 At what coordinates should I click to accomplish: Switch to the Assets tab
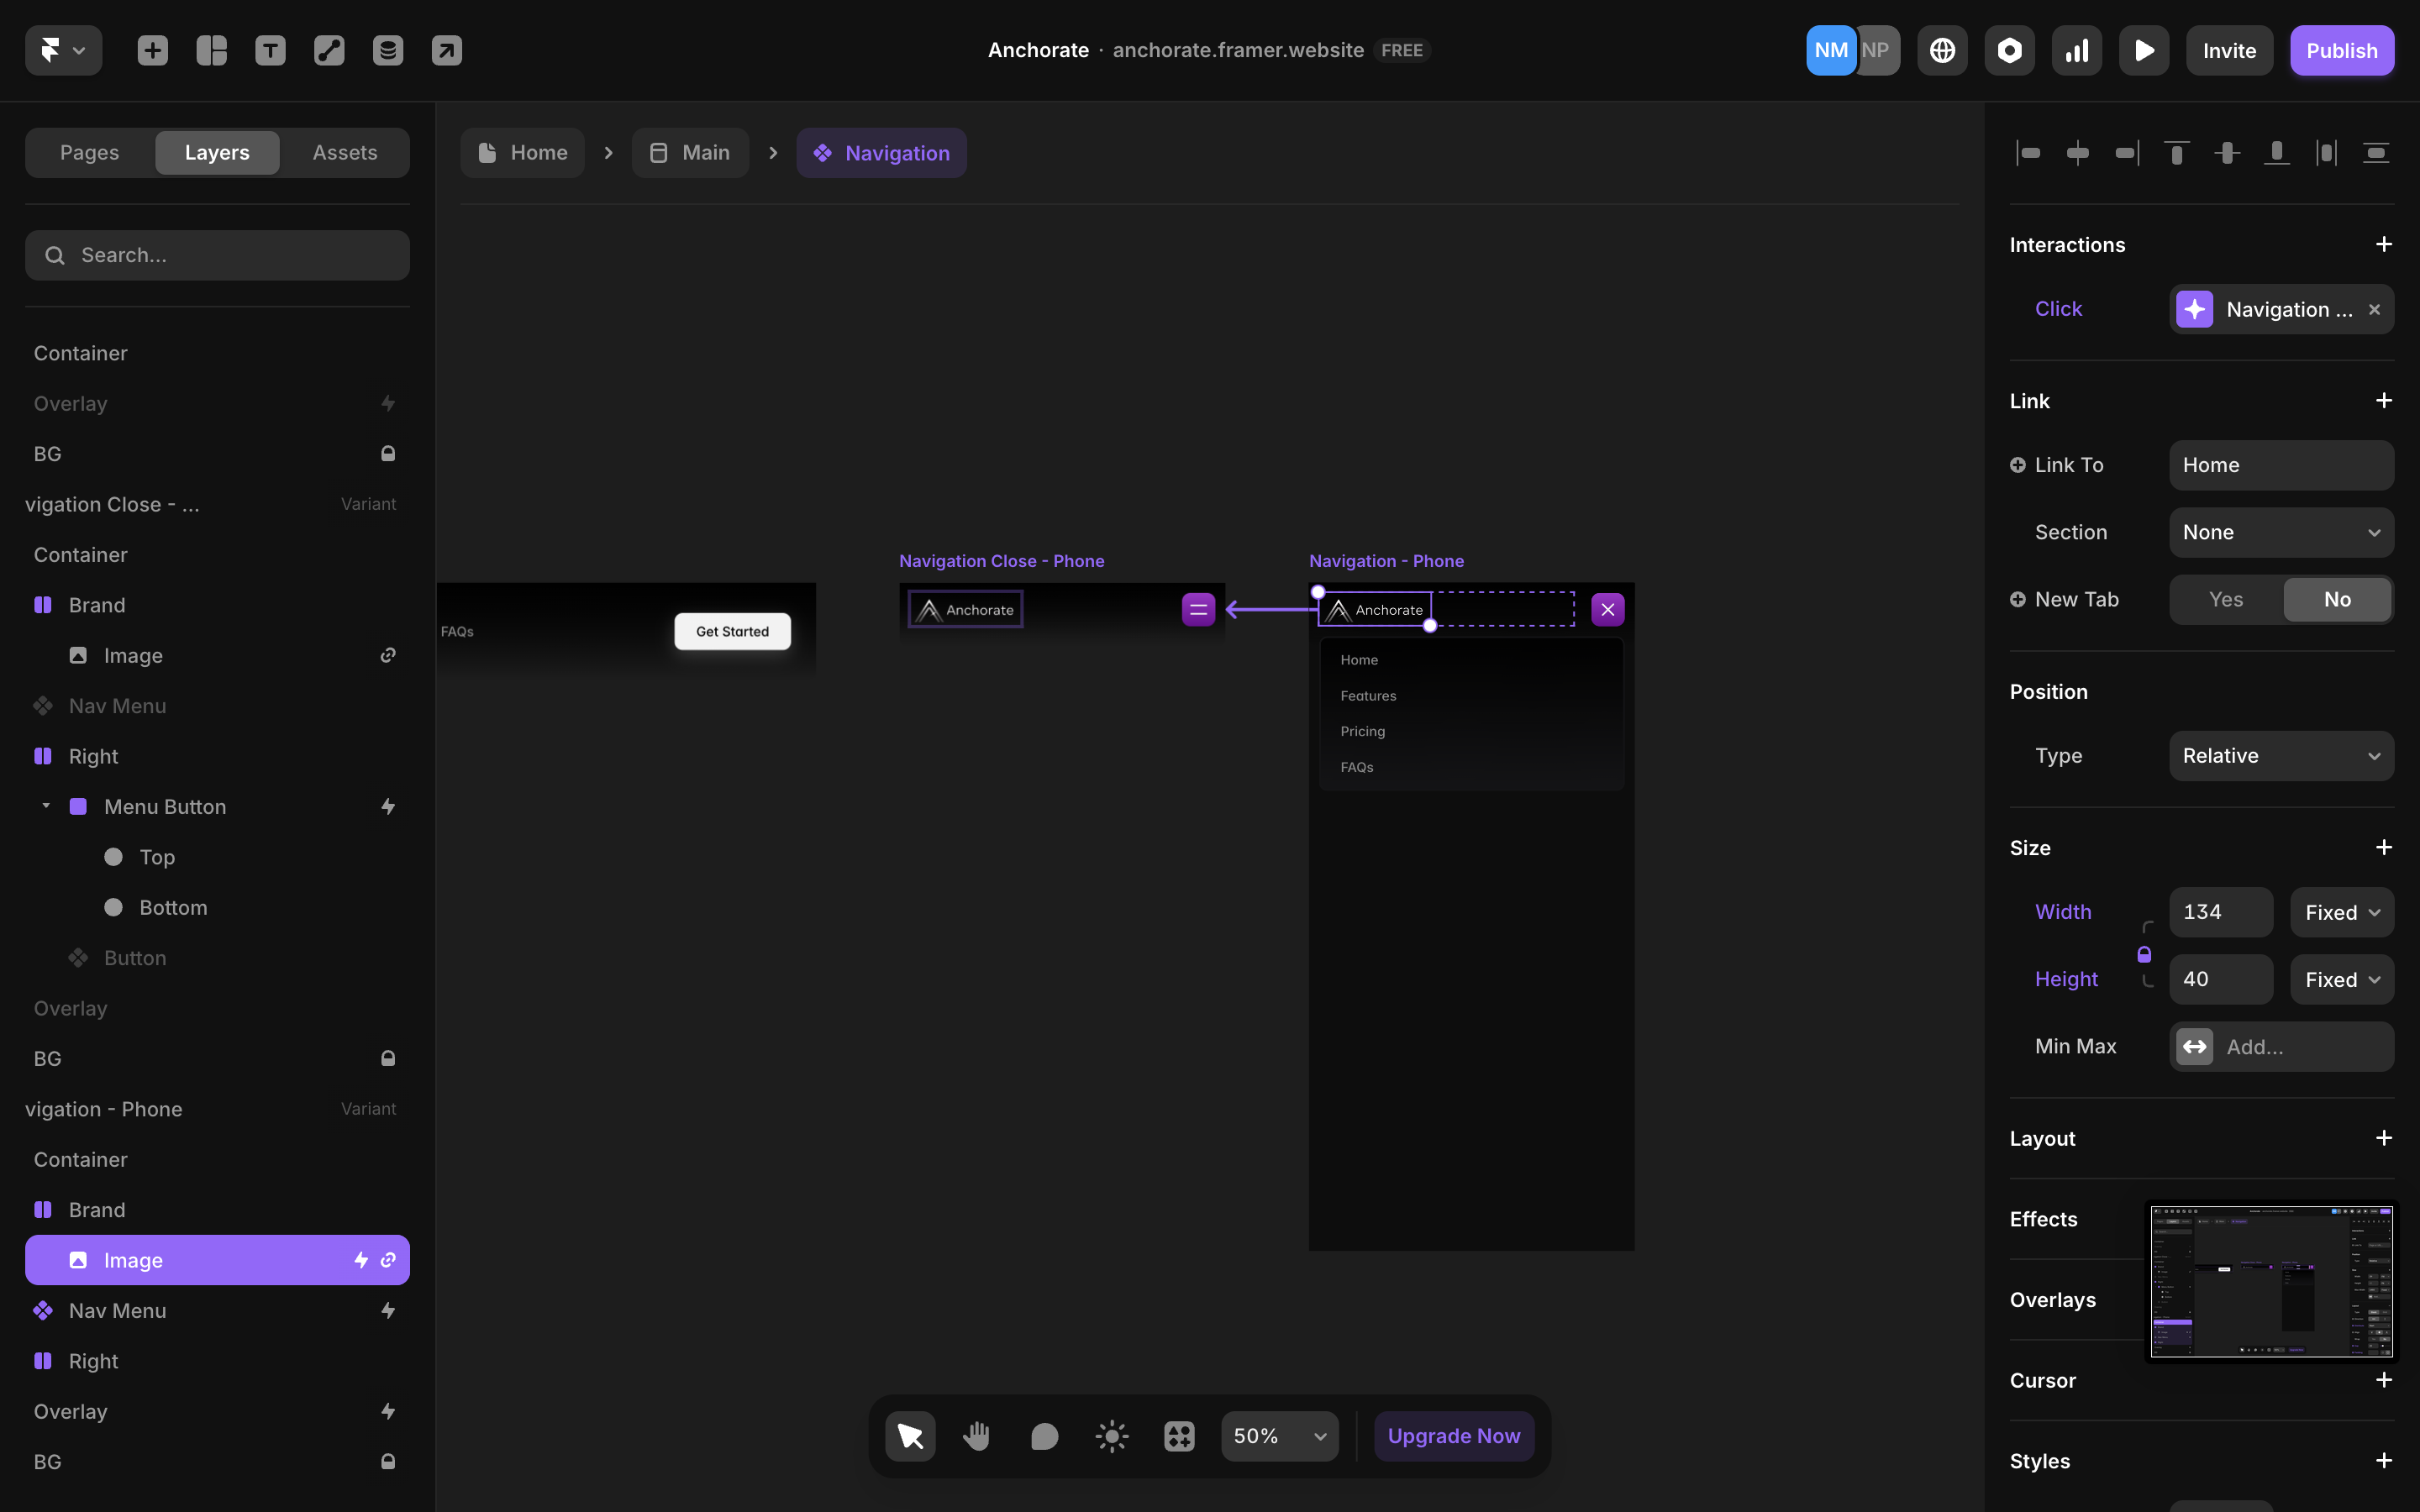[345, 152]
